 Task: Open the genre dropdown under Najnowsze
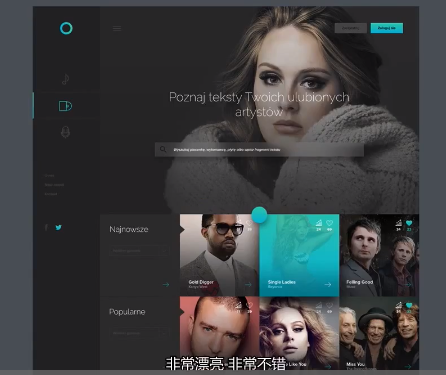coord(139,251)
